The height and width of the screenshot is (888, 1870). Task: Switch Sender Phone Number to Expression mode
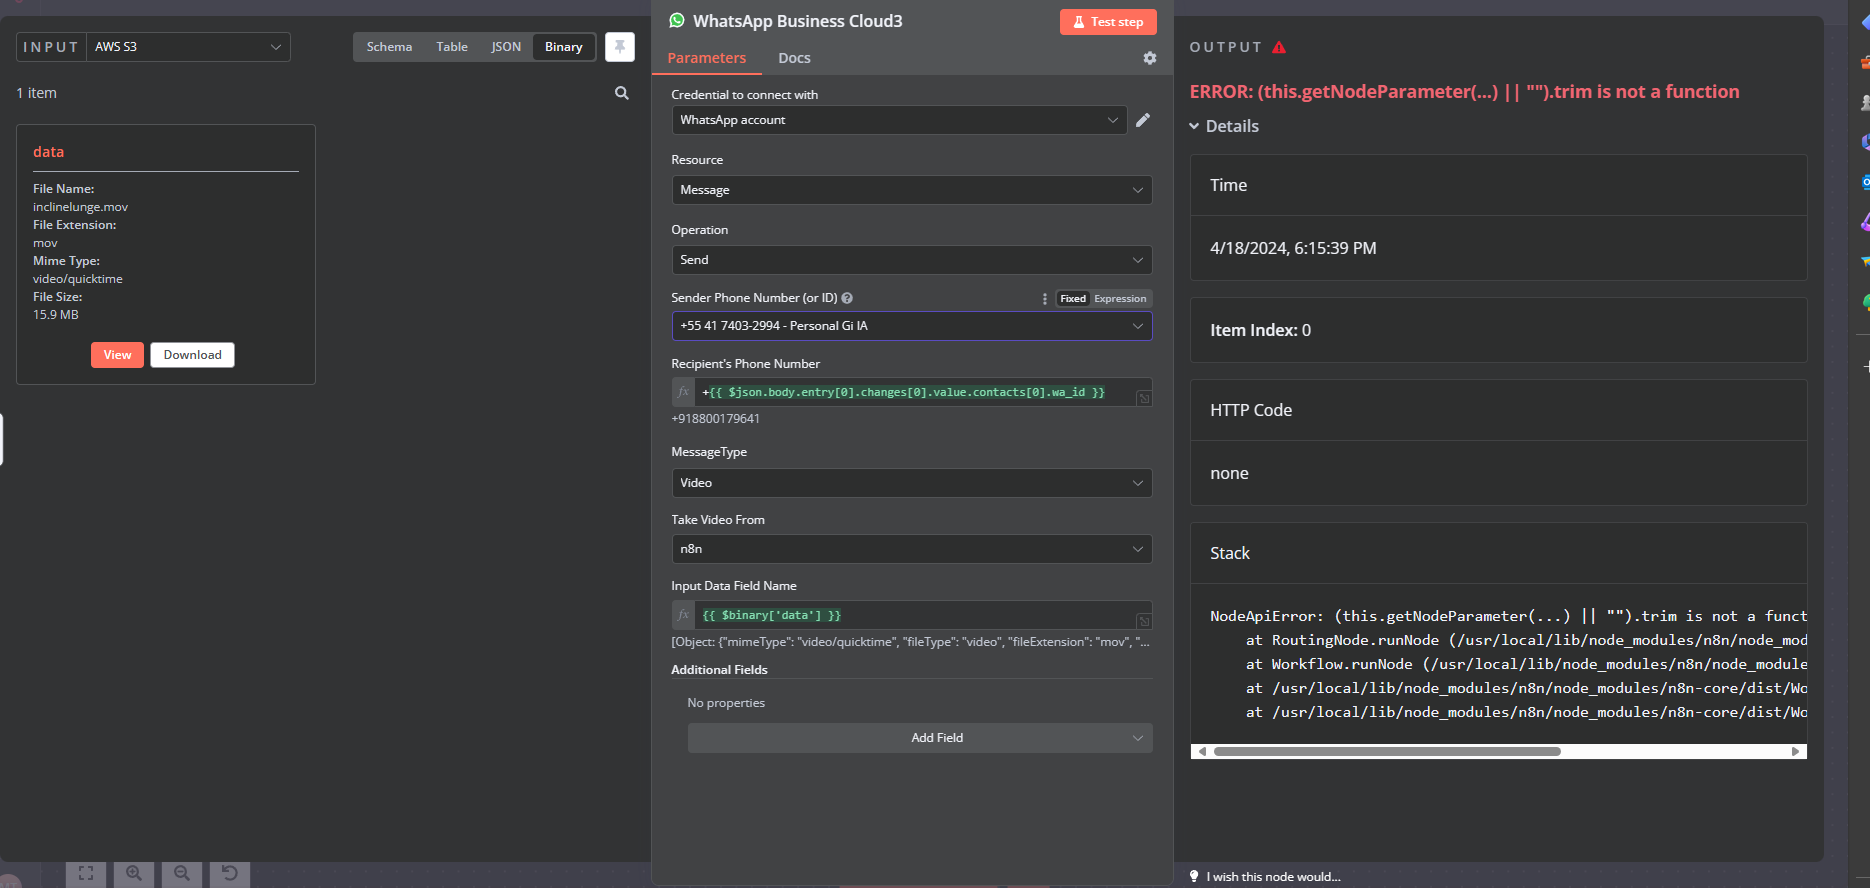[x=1120, y=299]
